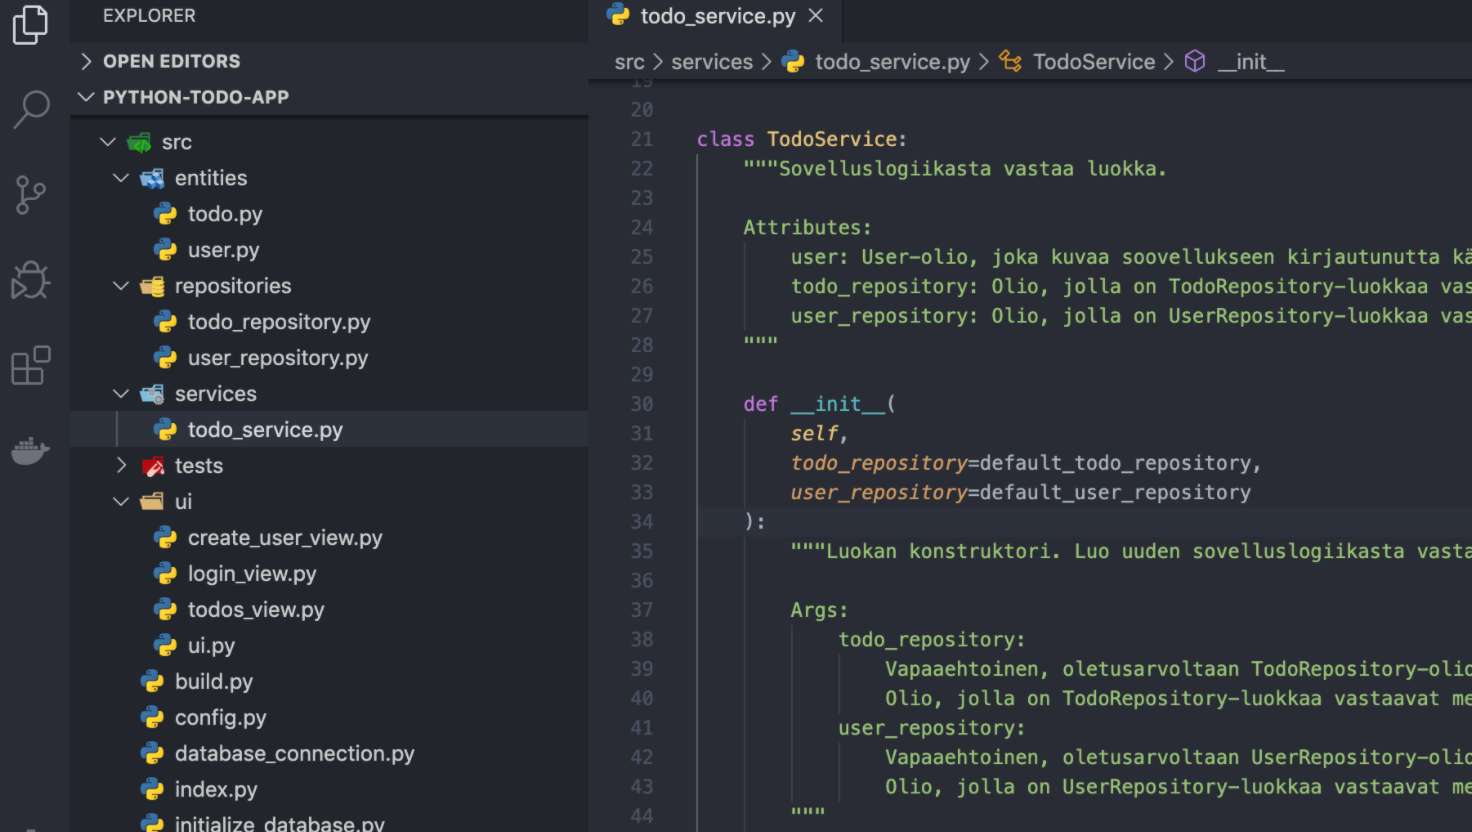Expand the tests folder

[121, 466]
